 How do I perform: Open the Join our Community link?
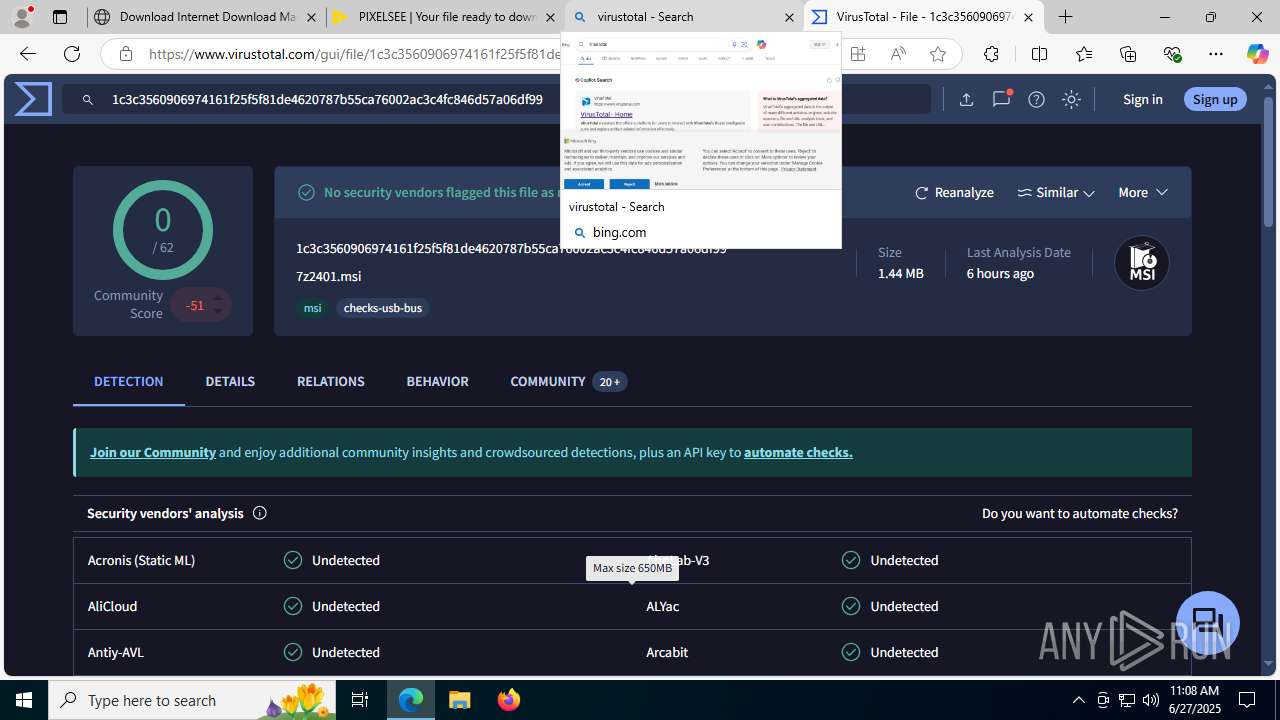[153, 452]
